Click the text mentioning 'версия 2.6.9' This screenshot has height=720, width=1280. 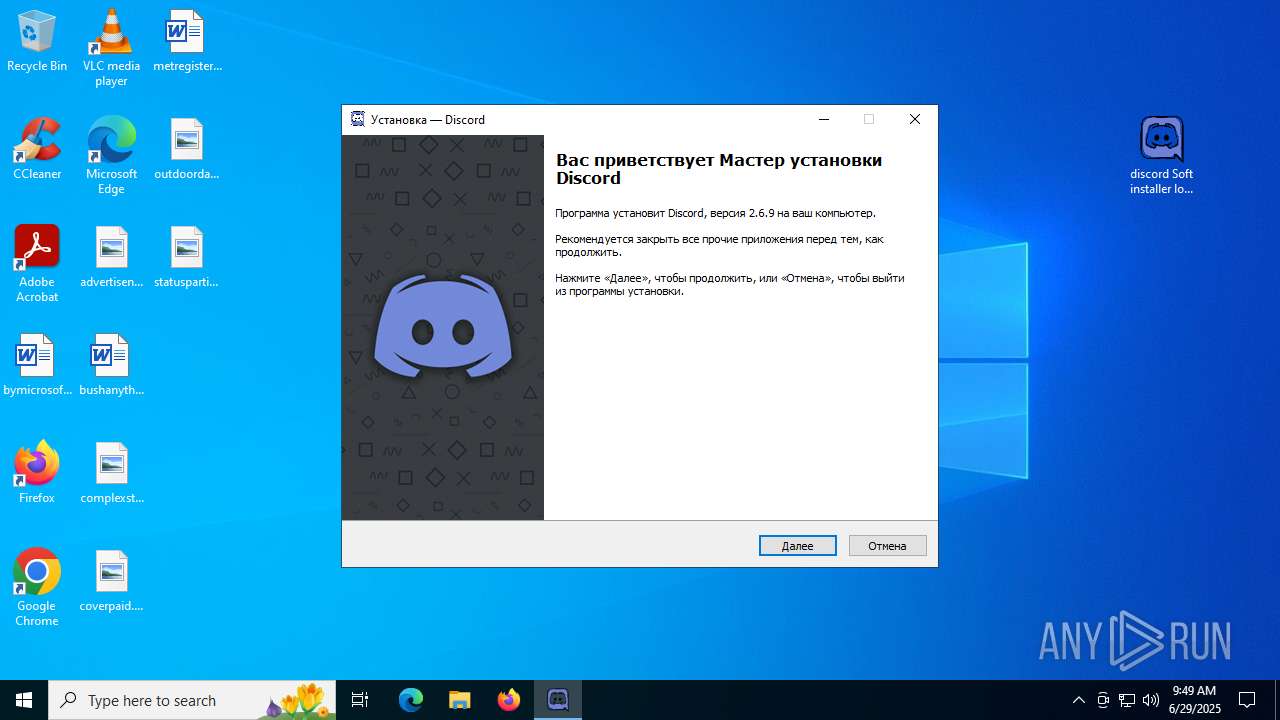pos(715,213)
